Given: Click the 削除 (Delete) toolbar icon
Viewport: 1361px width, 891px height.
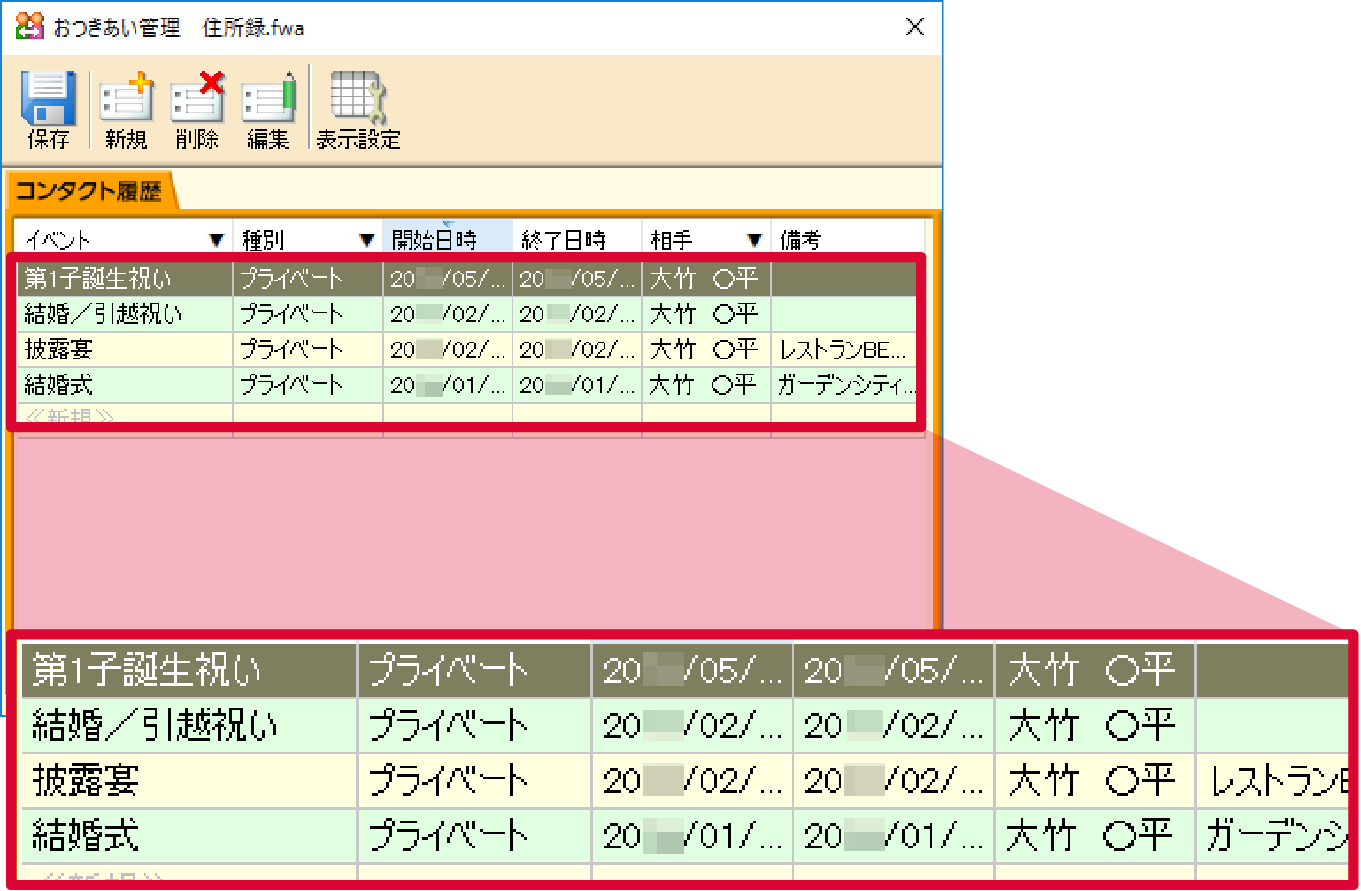Looking at the screenshot, I should [x=196, y=105].
